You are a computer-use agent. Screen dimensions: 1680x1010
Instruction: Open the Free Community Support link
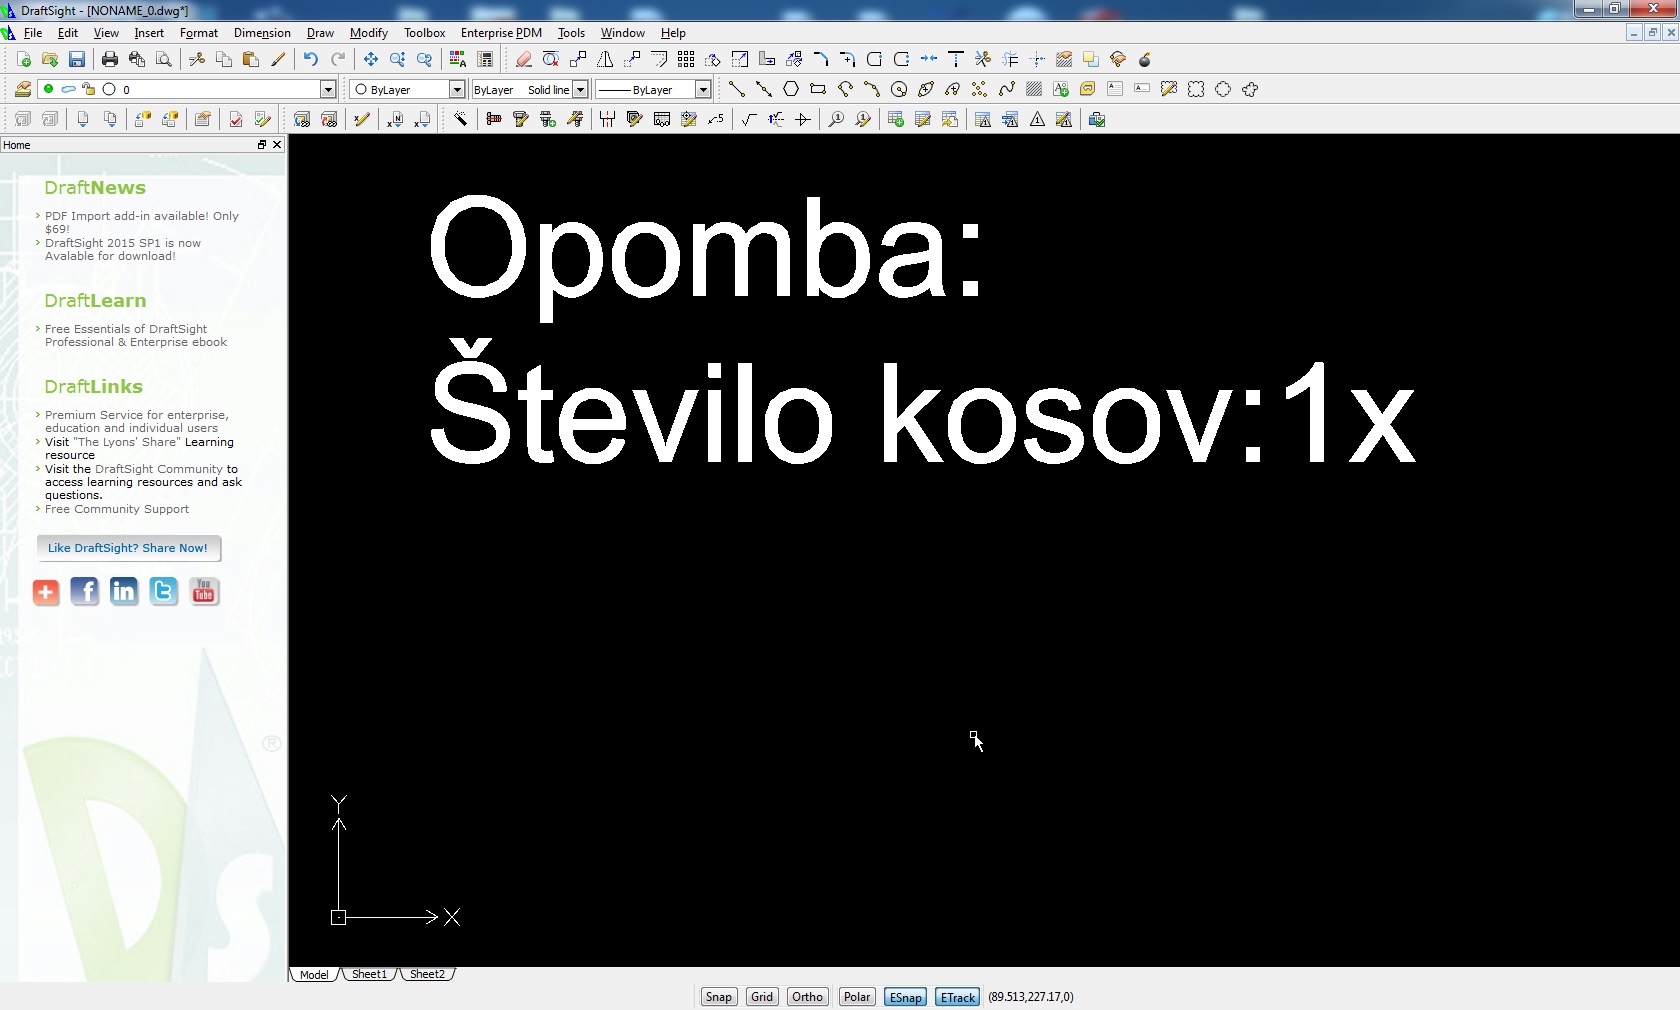117,509
